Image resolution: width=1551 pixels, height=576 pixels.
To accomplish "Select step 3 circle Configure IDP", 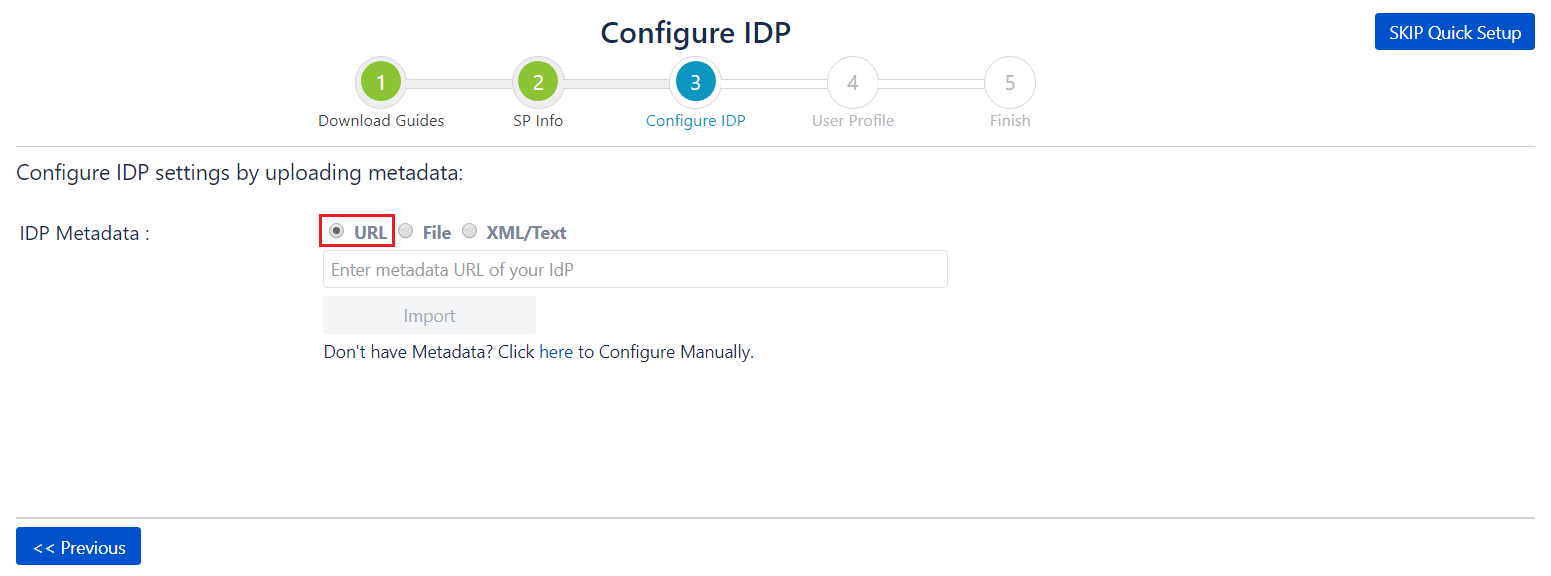I will pyautogui.click(x=695, y=82).
